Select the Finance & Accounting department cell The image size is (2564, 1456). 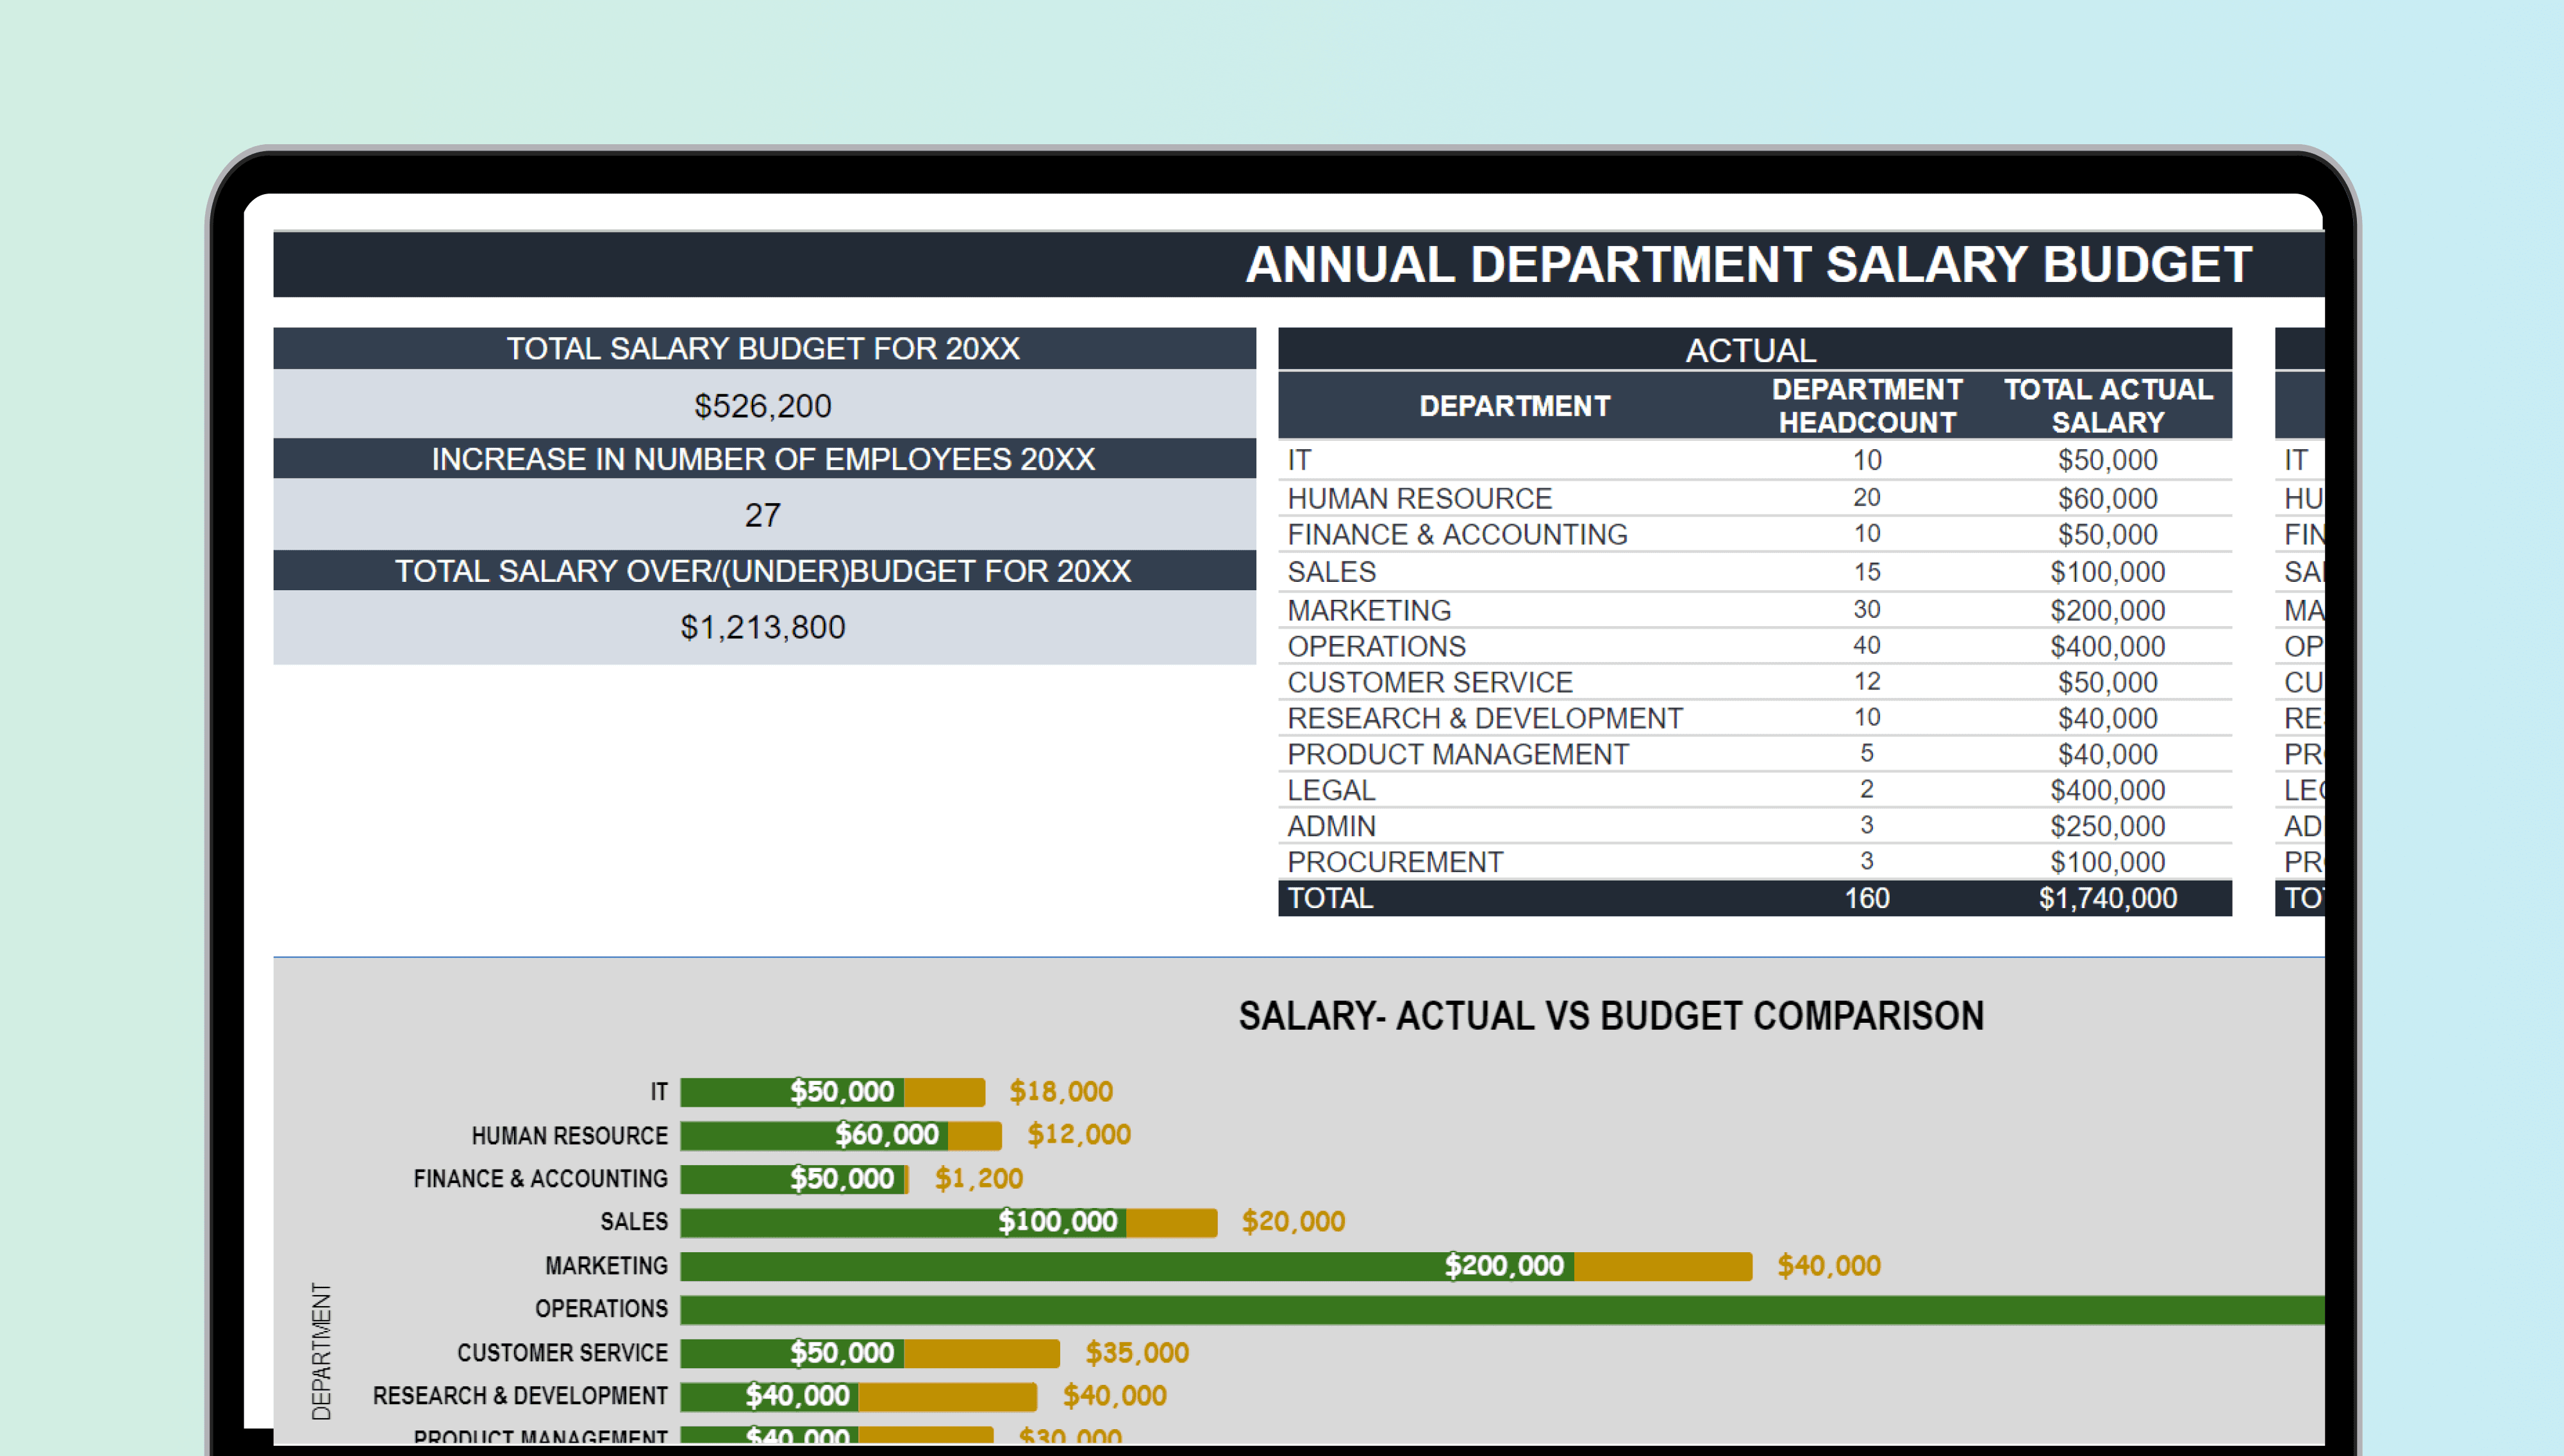pos(1457,535)
